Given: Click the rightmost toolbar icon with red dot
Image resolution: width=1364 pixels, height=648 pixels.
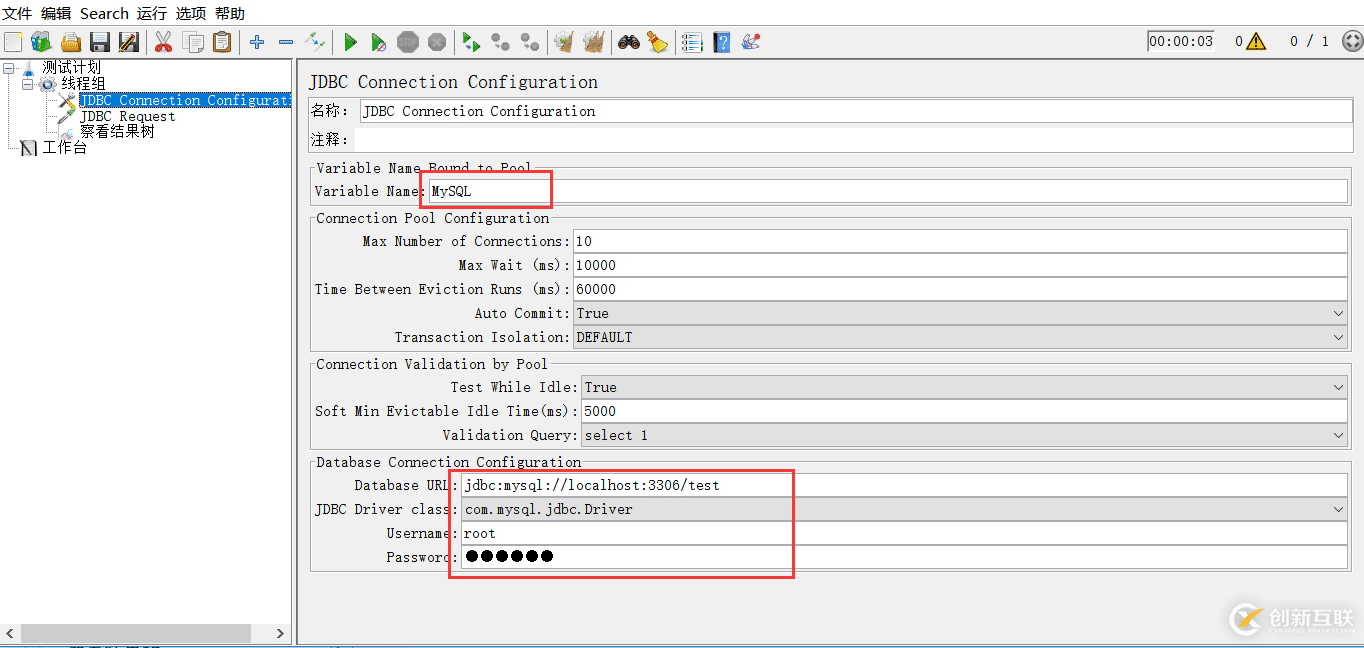Looking at the screenshot, I should tap(751, 42).
